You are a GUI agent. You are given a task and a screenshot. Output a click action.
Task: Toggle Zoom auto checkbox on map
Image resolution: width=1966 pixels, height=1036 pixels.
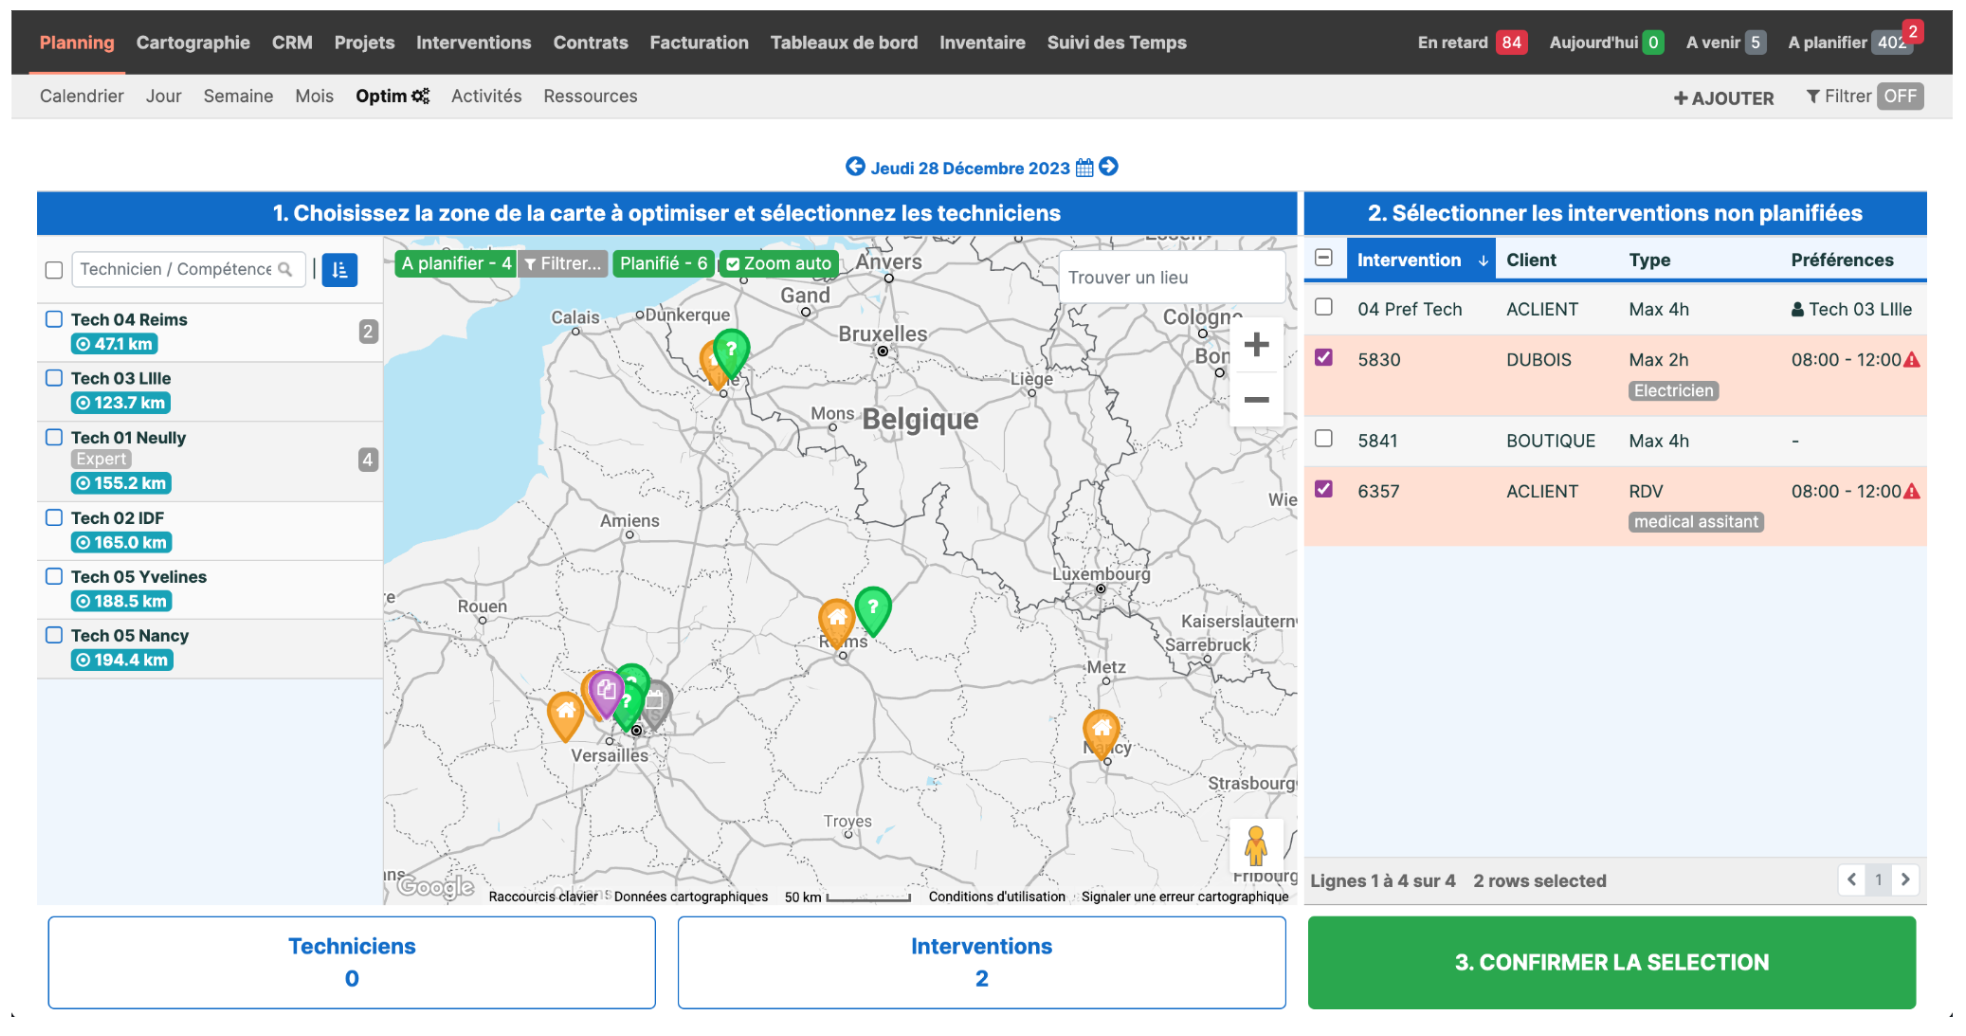tap(733, 264)
